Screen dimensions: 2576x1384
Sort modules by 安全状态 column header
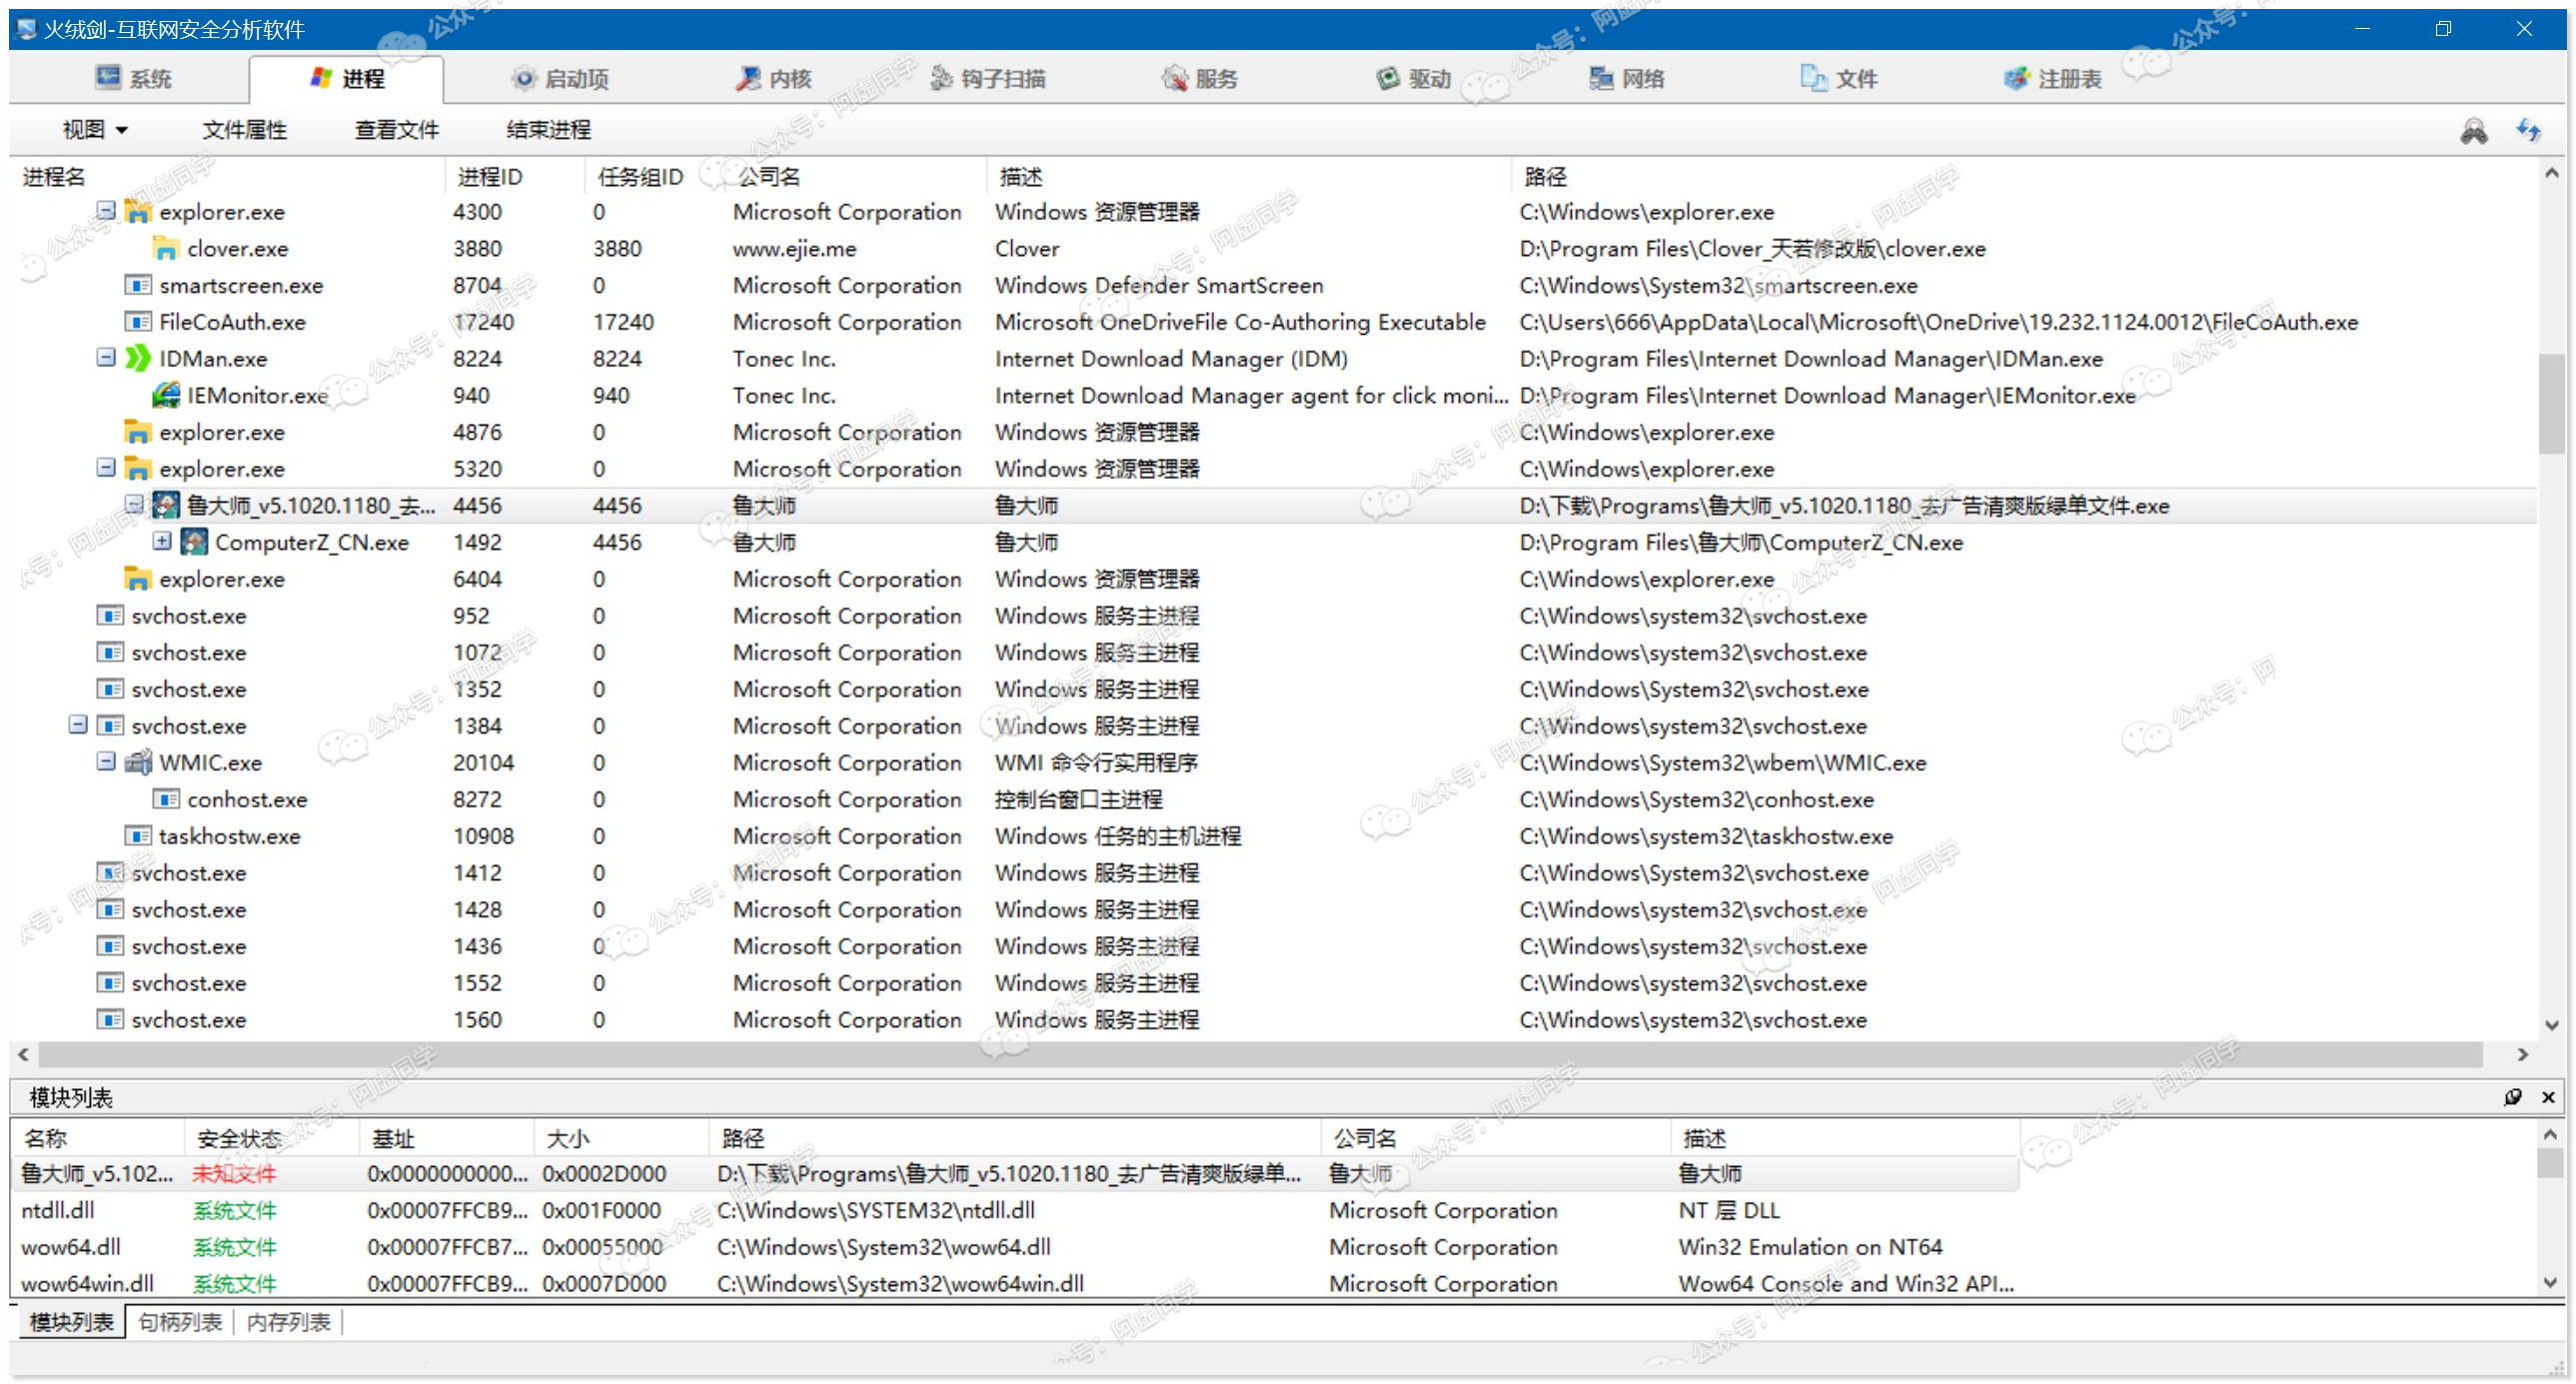tap(271, 1138)
